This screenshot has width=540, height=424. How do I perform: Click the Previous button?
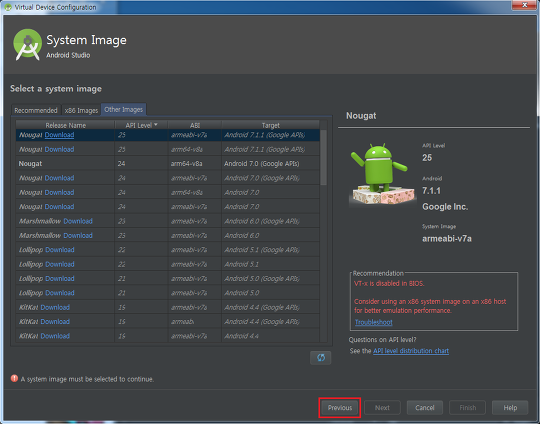(340, 407)
